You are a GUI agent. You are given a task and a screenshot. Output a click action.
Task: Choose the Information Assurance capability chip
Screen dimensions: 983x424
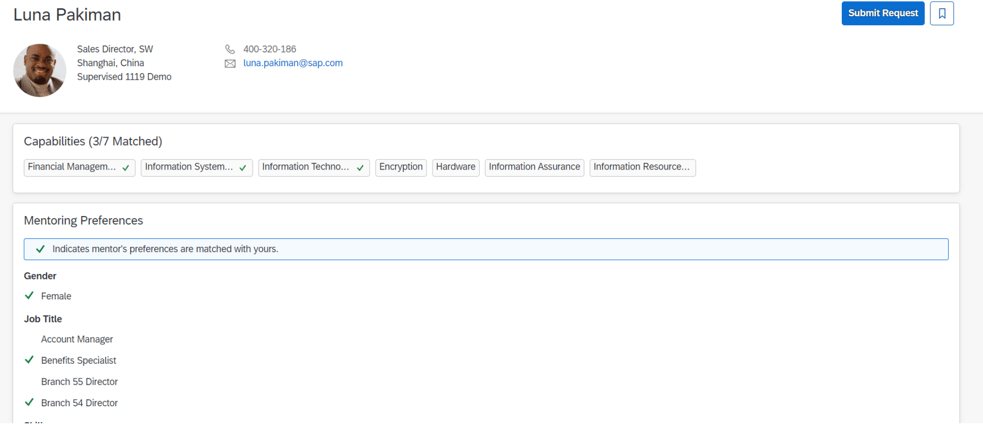pos(534,167)
